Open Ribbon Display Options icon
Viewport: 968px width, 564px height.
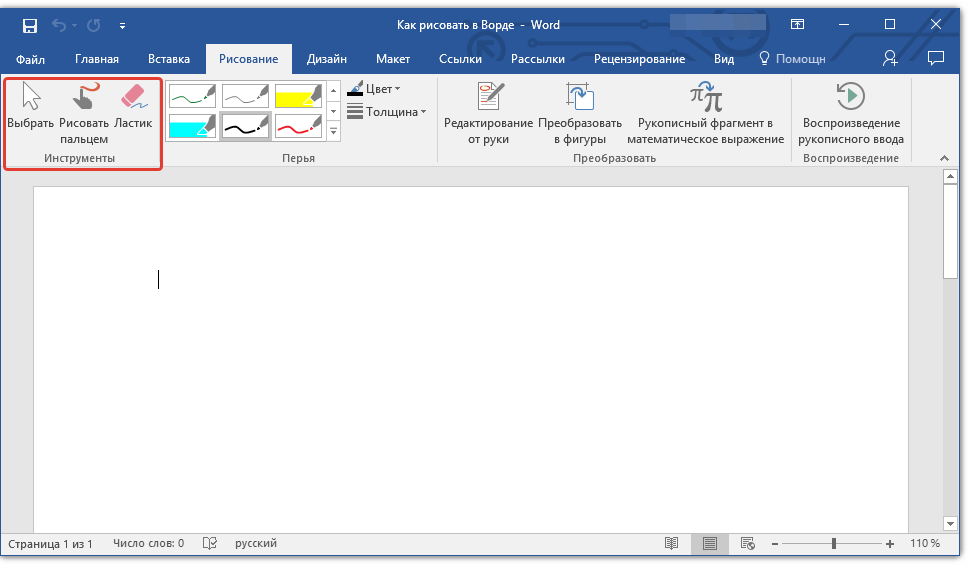click(797, 25)
